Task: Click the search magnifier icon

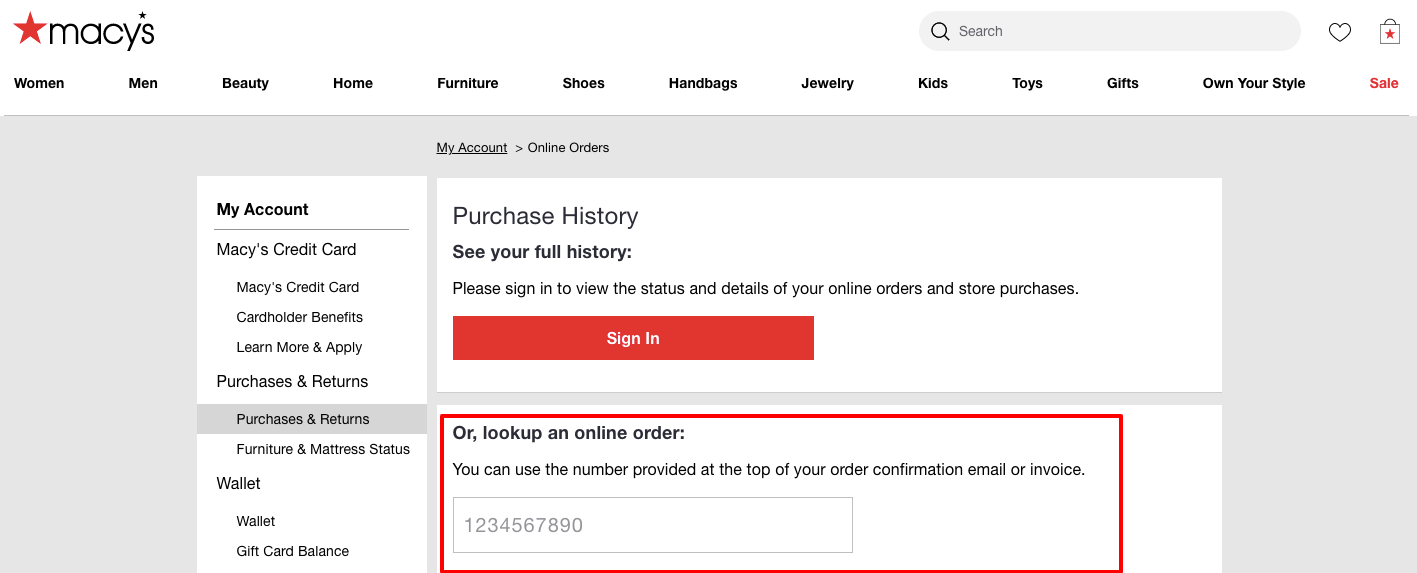Action: coord(940,31)
